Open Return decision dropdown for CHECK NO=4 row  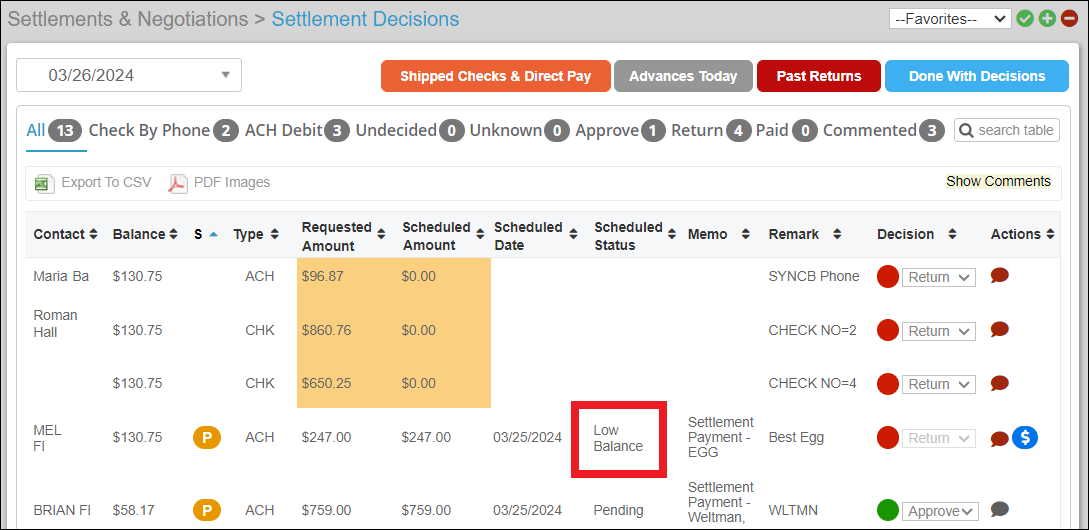point(938,384)
